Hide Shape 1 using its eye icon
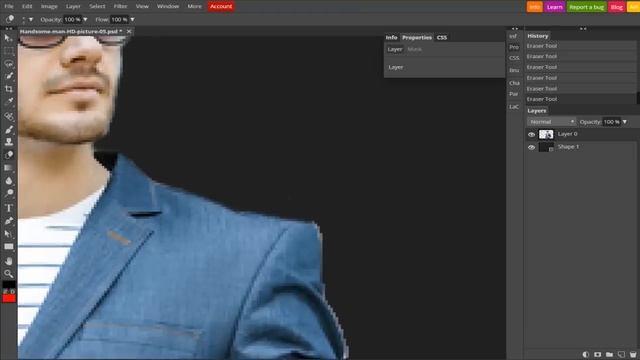 coord(531,147)
